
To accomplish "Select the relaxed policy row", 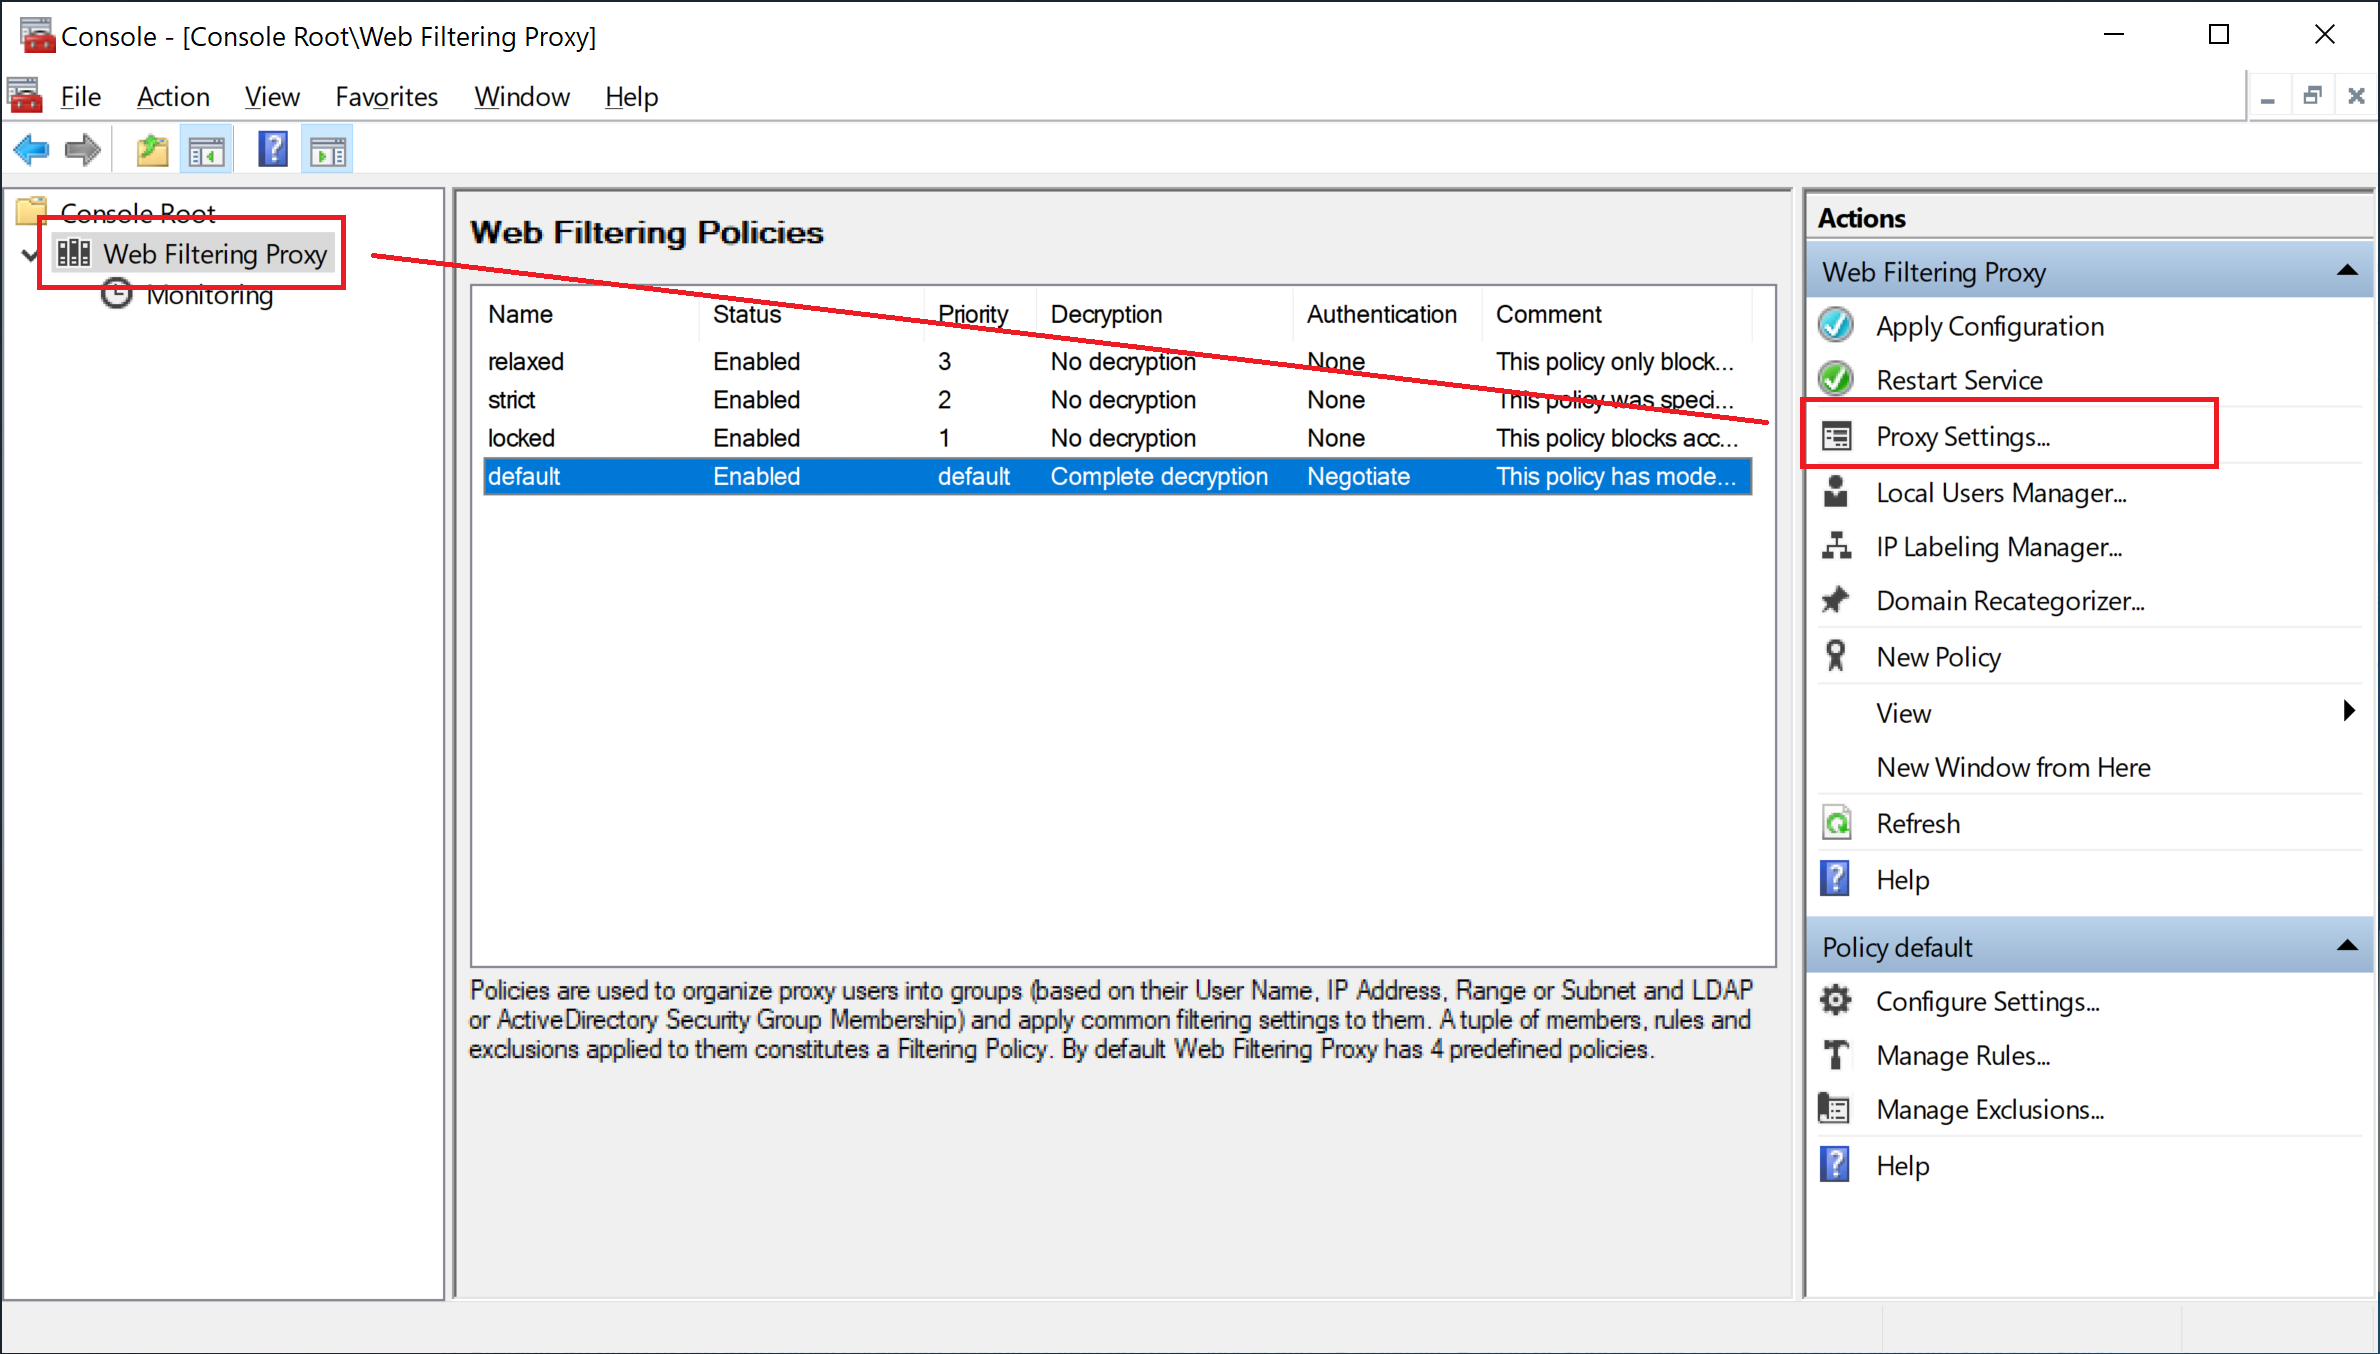I will tap(1117, 361).
